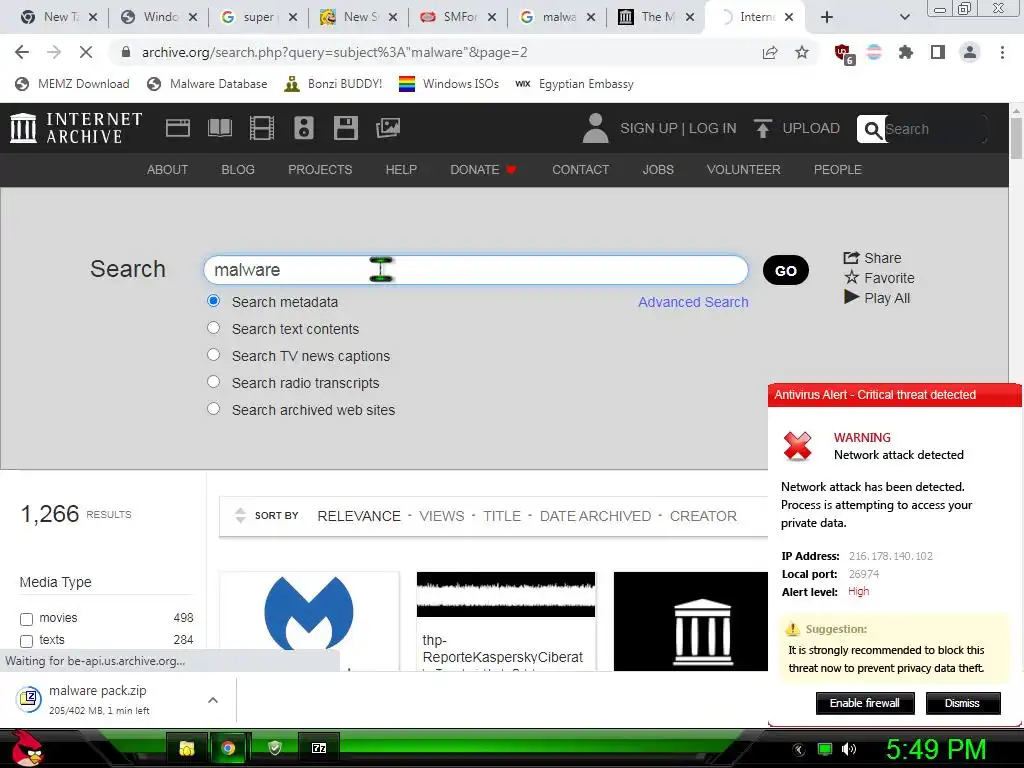
Task: Click the malware search input field
Action: pos(475,270)
